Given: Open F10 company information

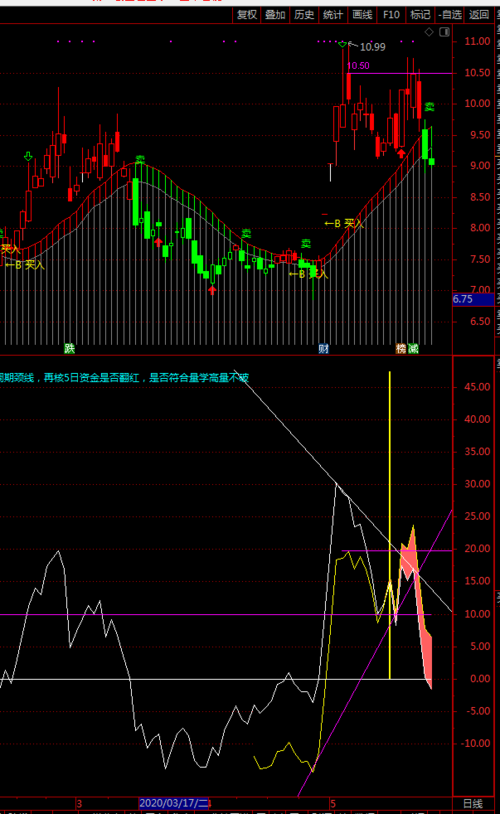Looking at the screenshot, I should [391, 15].
